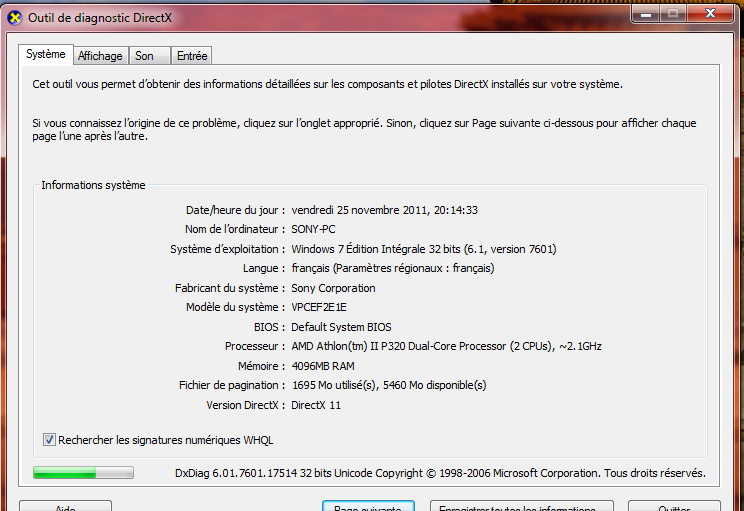744x511 pixels.
Task: Click the 4096MB RAM memory value
Action: pyautogui.click(x=323, y=366)
